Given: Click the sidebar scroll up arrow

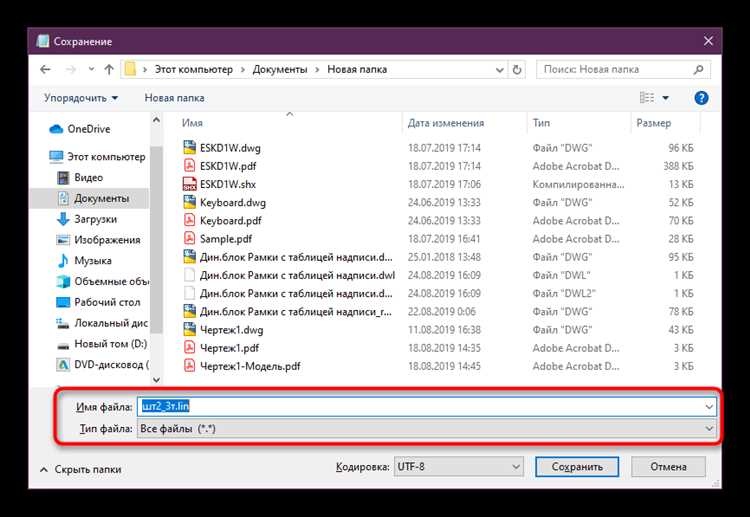Looking at the screenshot, I should (x=156, y=120).
